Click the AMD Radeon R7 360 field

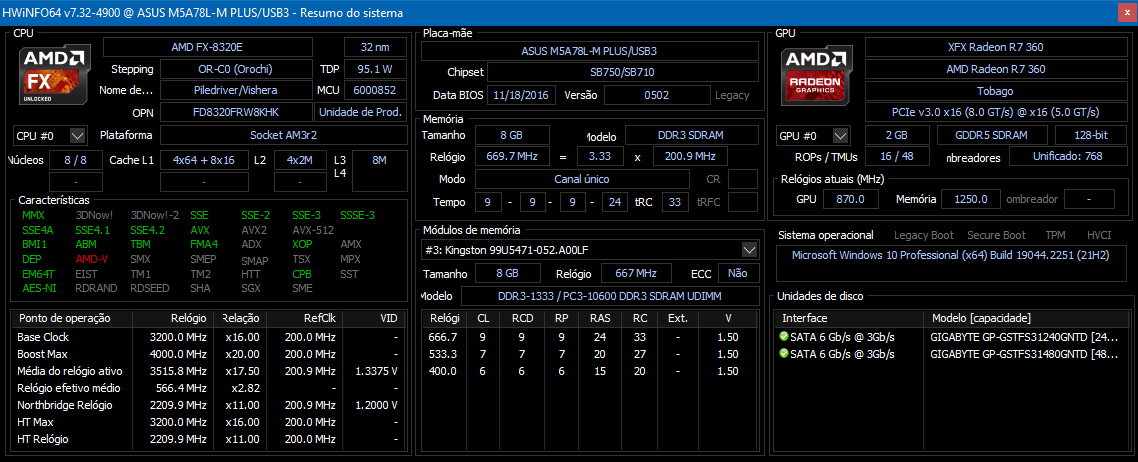tap(996, 70)
